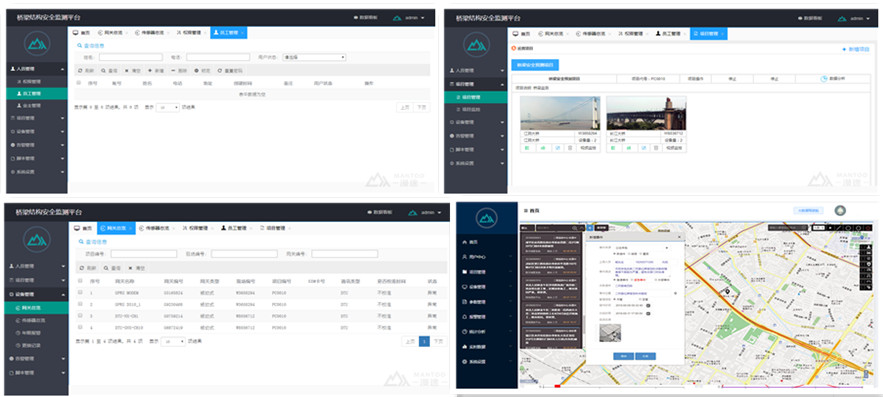883x397 pixels.
Task: Click 视频监控 under the second bridge card
Action: 674,148
